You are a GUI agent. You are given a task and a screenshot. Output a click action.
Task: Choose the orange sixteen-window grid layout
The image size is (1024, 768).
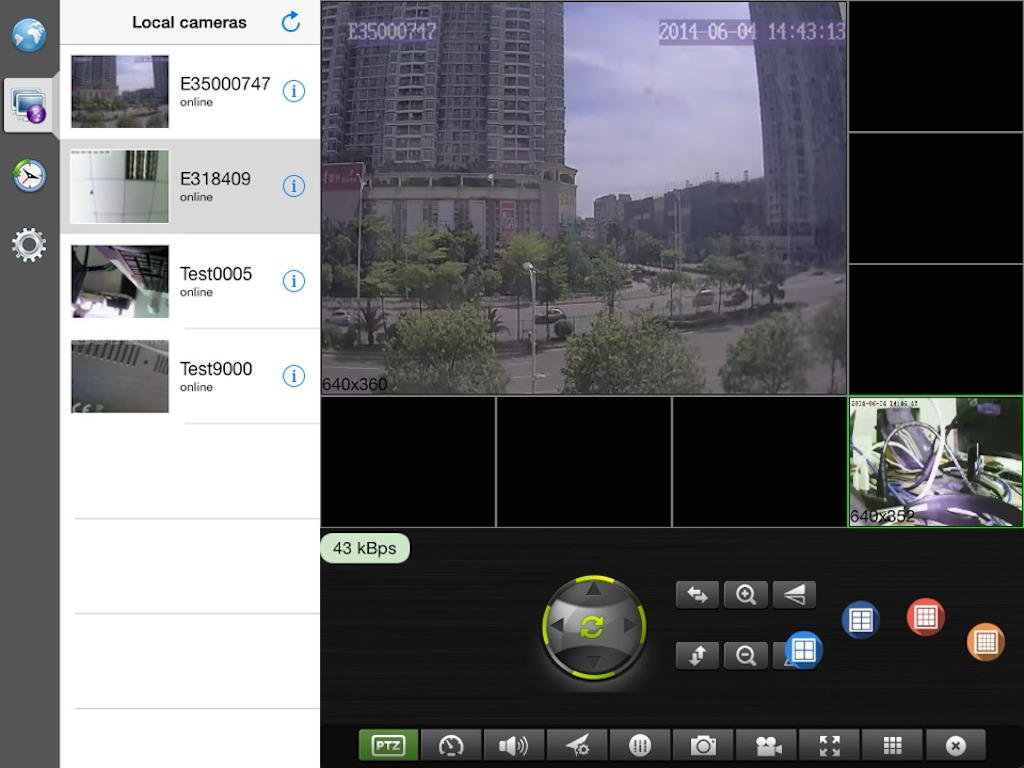tap(985, 641)
